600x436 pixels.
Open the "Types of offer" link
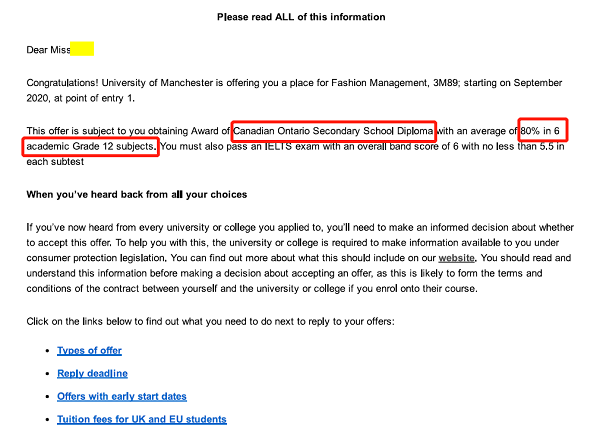point(89,351)
